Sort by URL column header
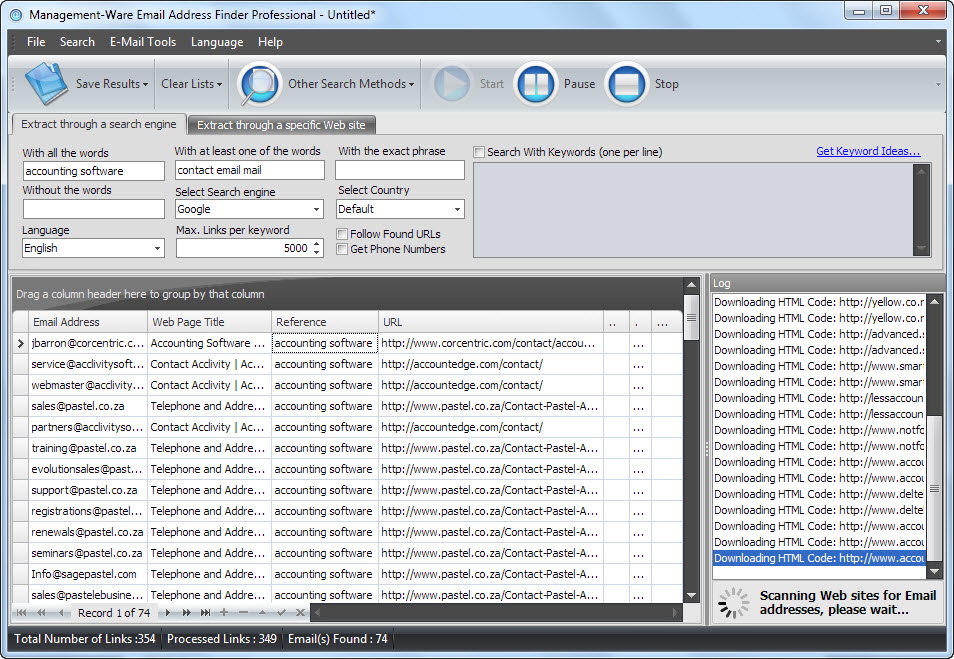 pyautogui.click(x=490, y=322)
